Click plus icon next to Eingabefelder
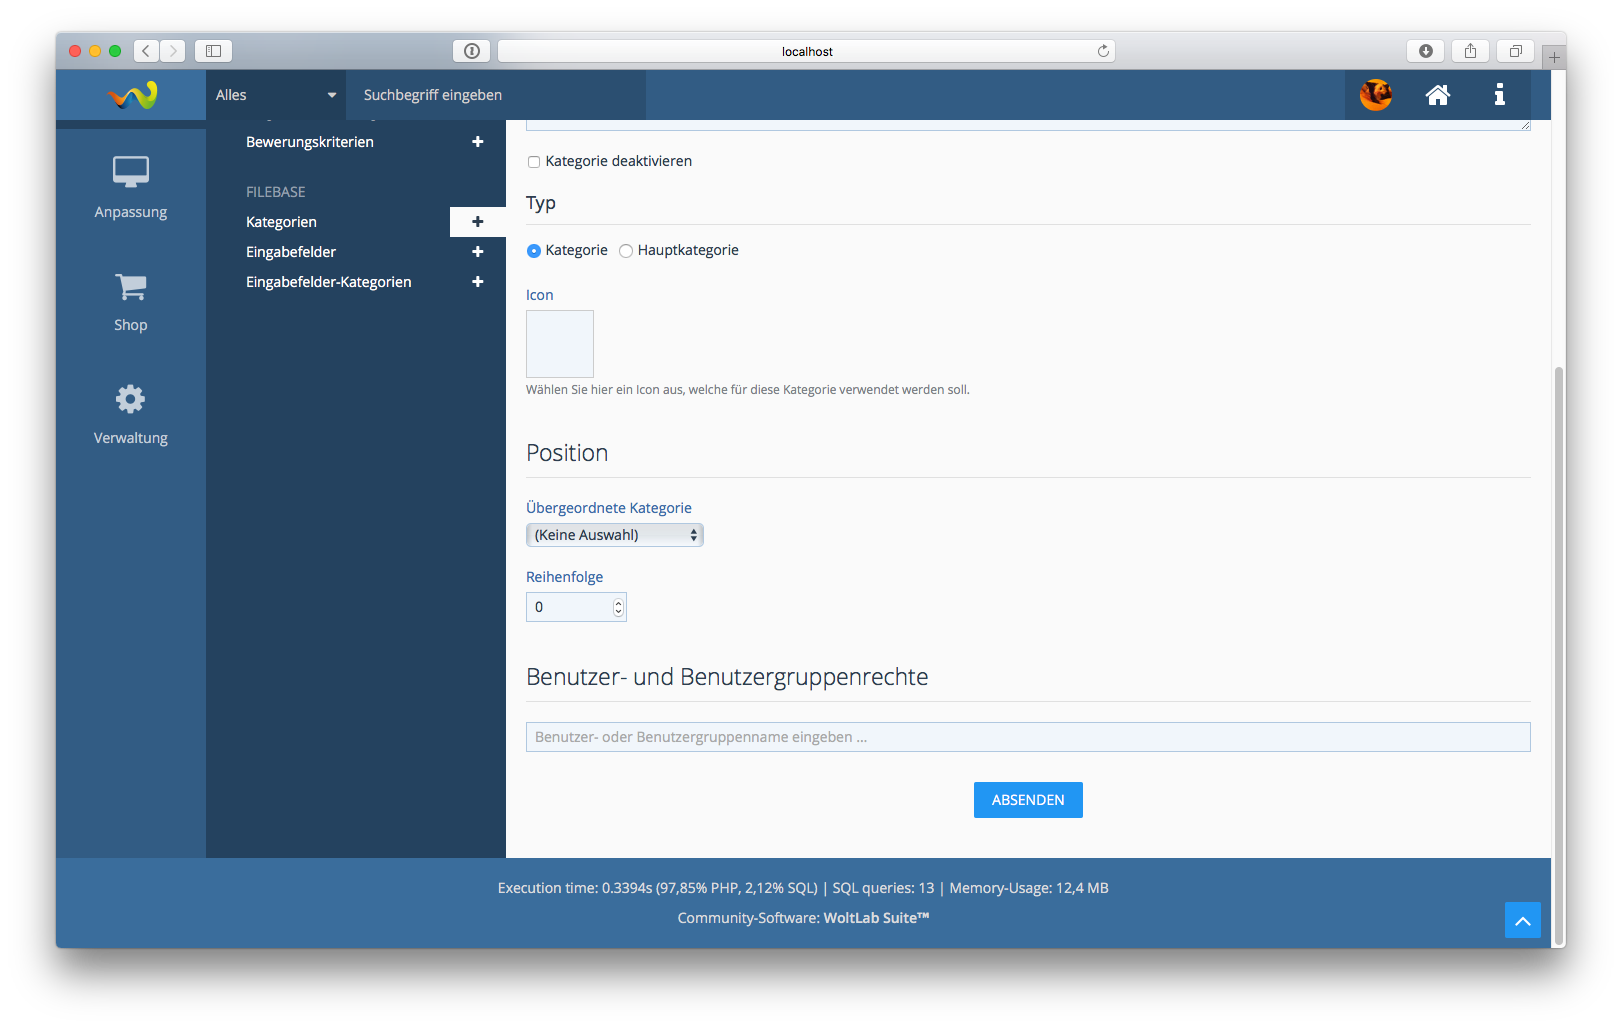The width and height of the screenshot is (1622, 1028). (477, 252)
